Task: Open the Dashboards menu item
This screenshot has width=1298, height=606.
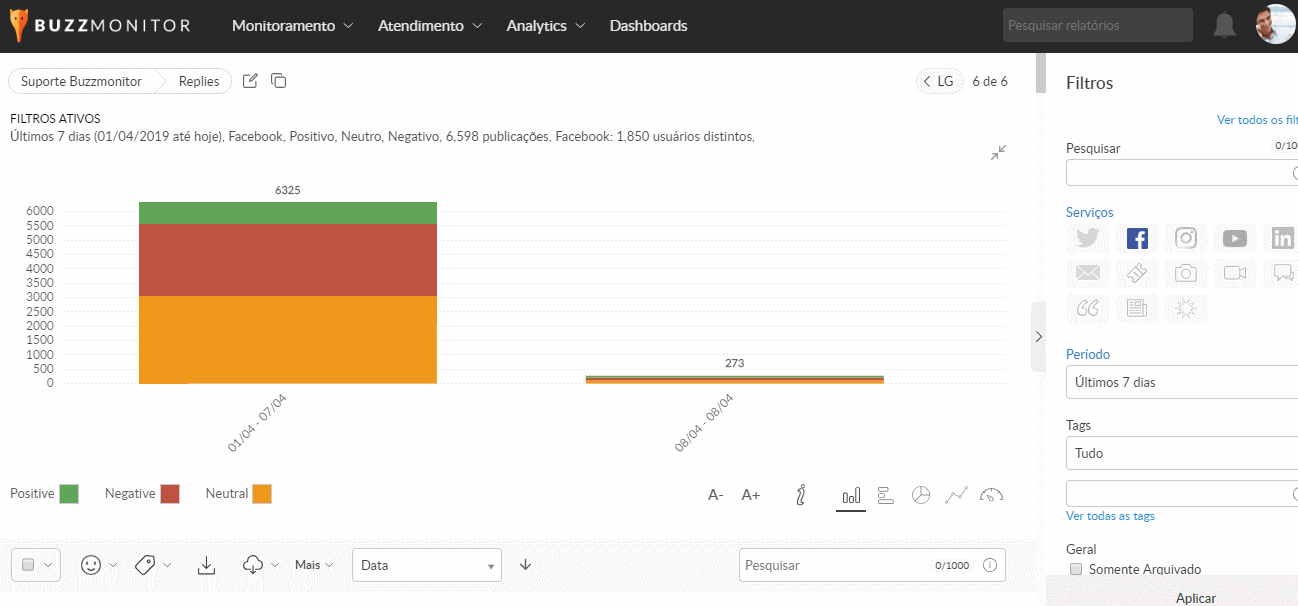Action: point(648,26)
